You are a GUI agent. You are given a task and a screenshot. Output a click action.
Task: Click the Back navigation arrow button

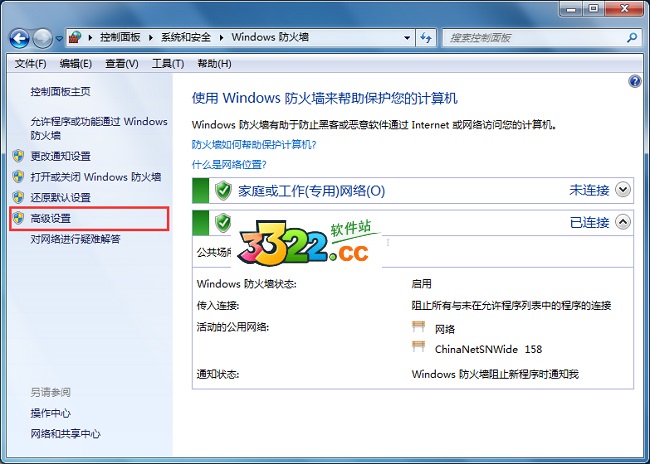(x=19, y=38)
